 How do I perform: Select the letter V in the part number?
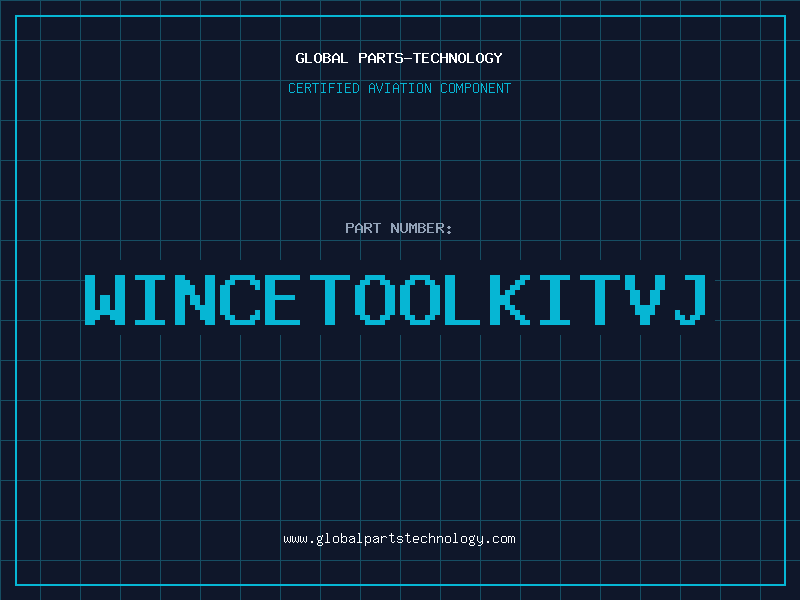[x=644, y=299]
